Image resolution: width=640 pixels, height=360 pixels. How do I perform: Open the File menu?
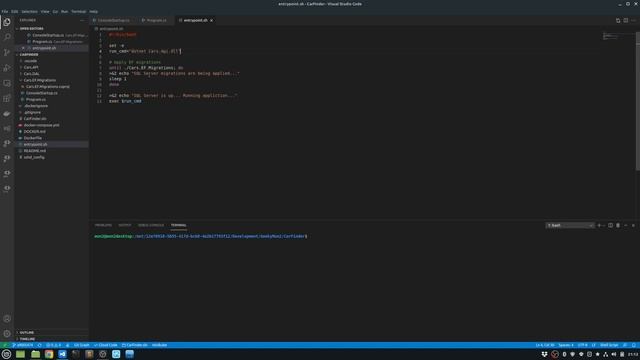click(x=5, y=11)
